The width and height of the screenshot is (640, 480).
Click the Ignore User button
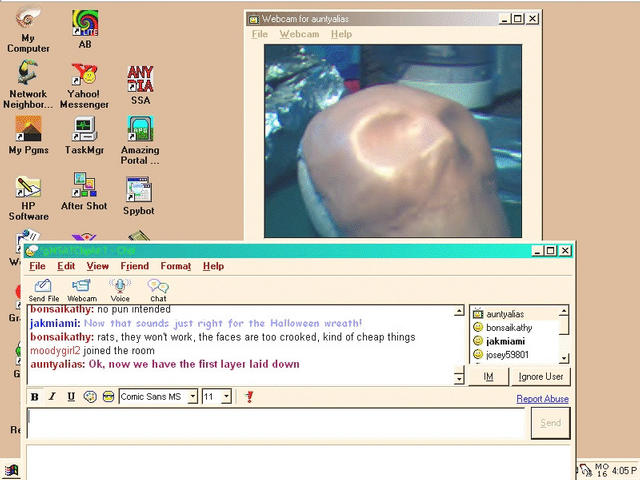(x=541, y=376)
